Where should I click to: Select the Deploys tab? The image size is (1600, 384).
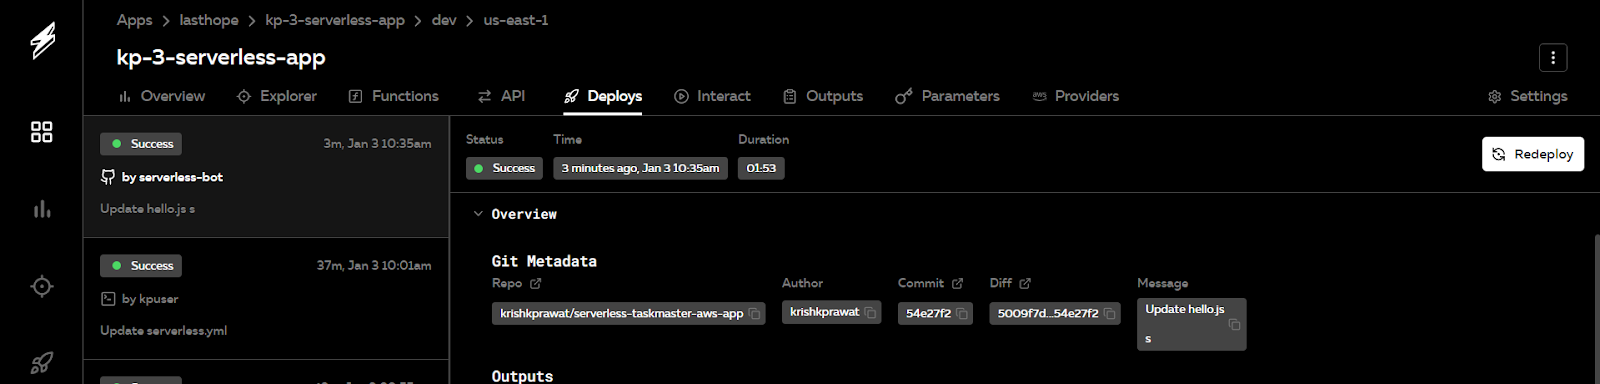pos(603,96)
